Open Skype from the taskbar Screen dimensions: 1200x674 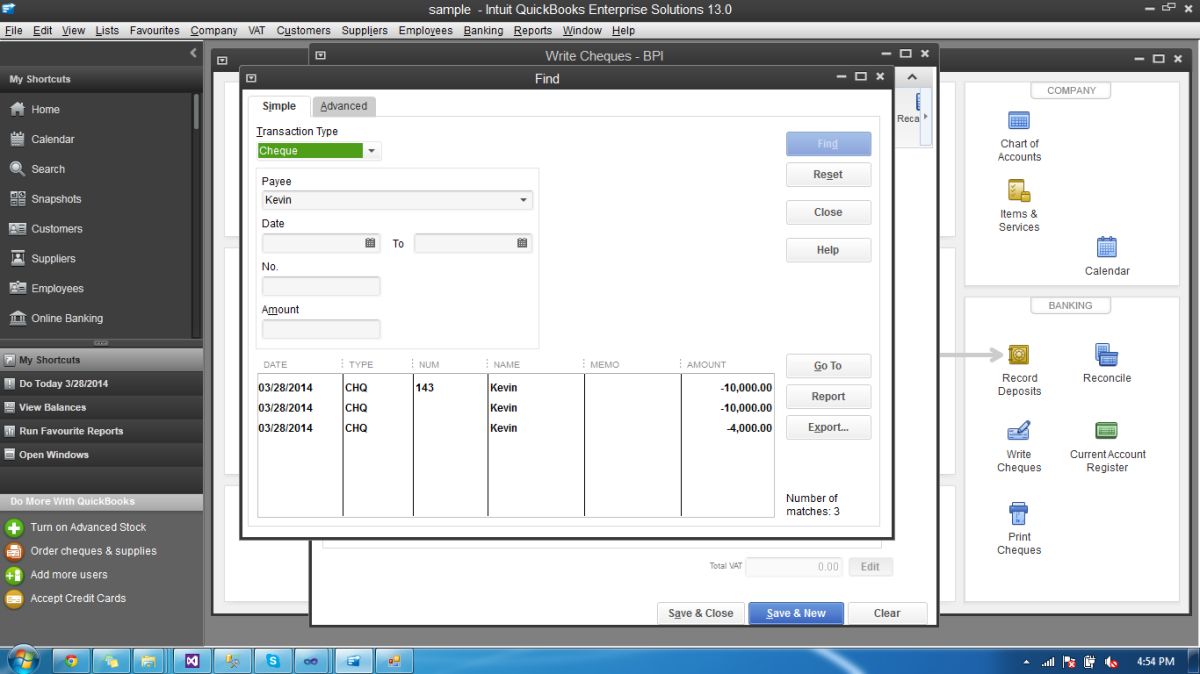[x=271, y=661]
